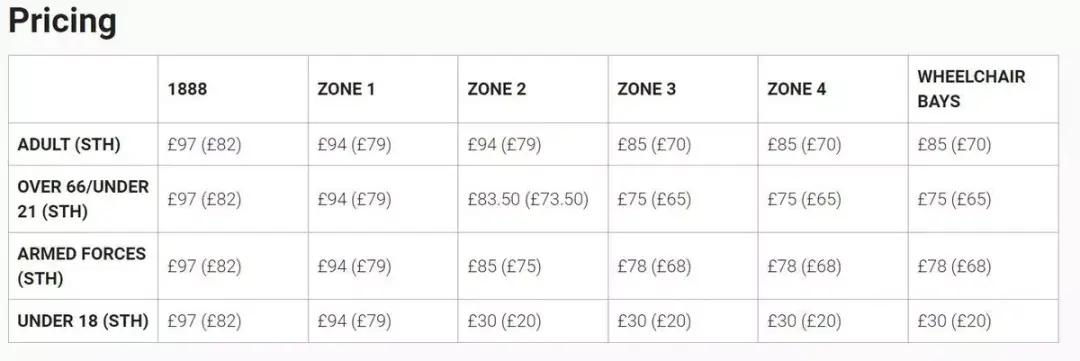Click the OVER 66/UNDER 21 (STH) row label

(83, 199)
